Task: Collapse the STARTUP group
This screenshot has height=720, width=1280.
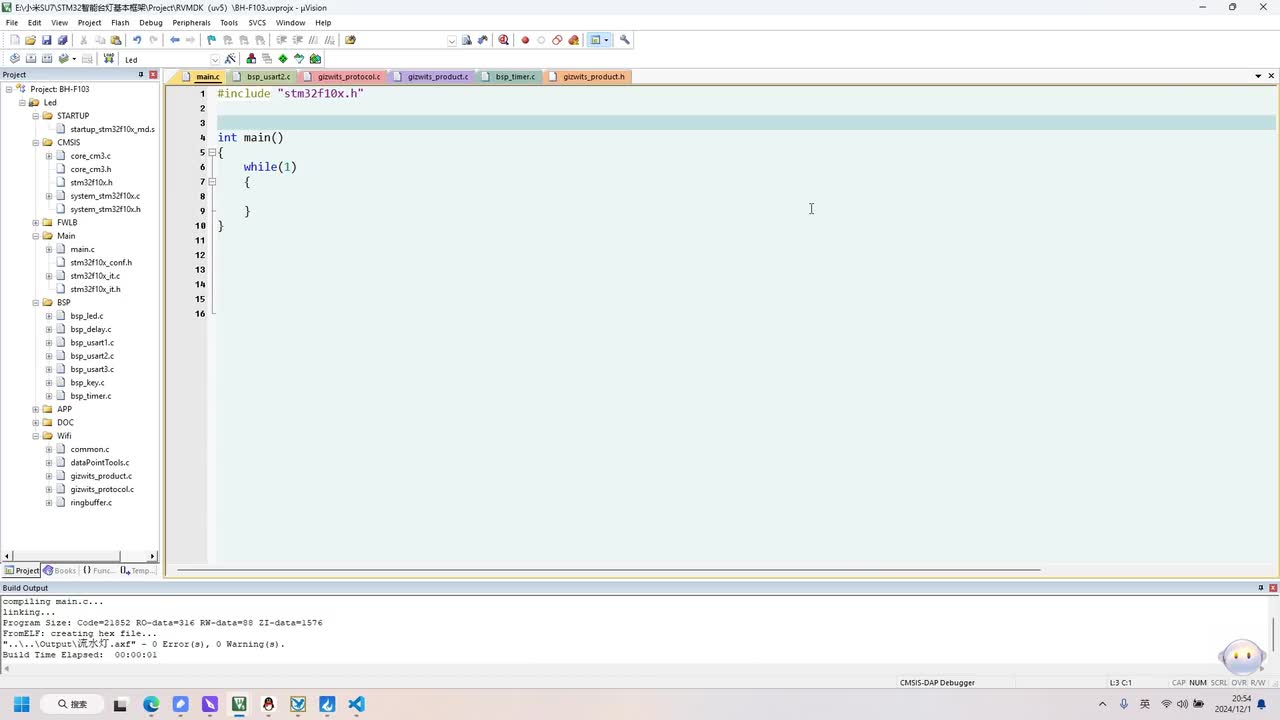Action: (x=36, y=116)
